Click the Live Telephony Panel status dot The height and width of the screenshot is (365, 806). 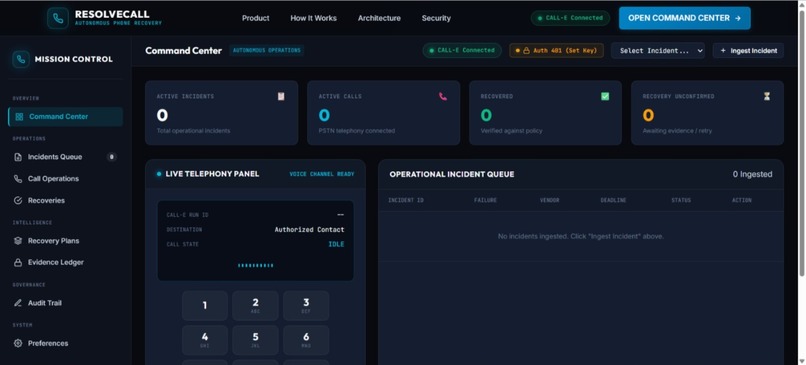point(159,174)
